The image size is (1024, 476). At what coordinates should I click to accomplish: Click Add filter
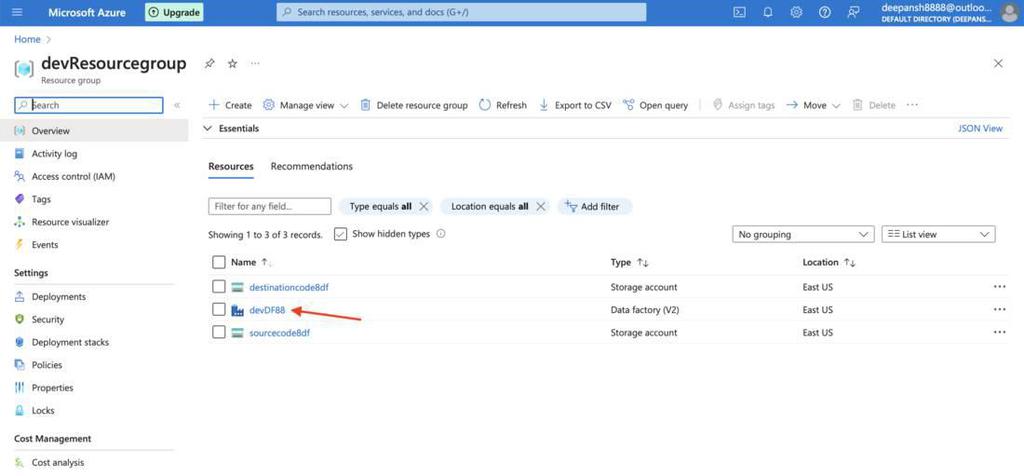click(x=594, y=206)
